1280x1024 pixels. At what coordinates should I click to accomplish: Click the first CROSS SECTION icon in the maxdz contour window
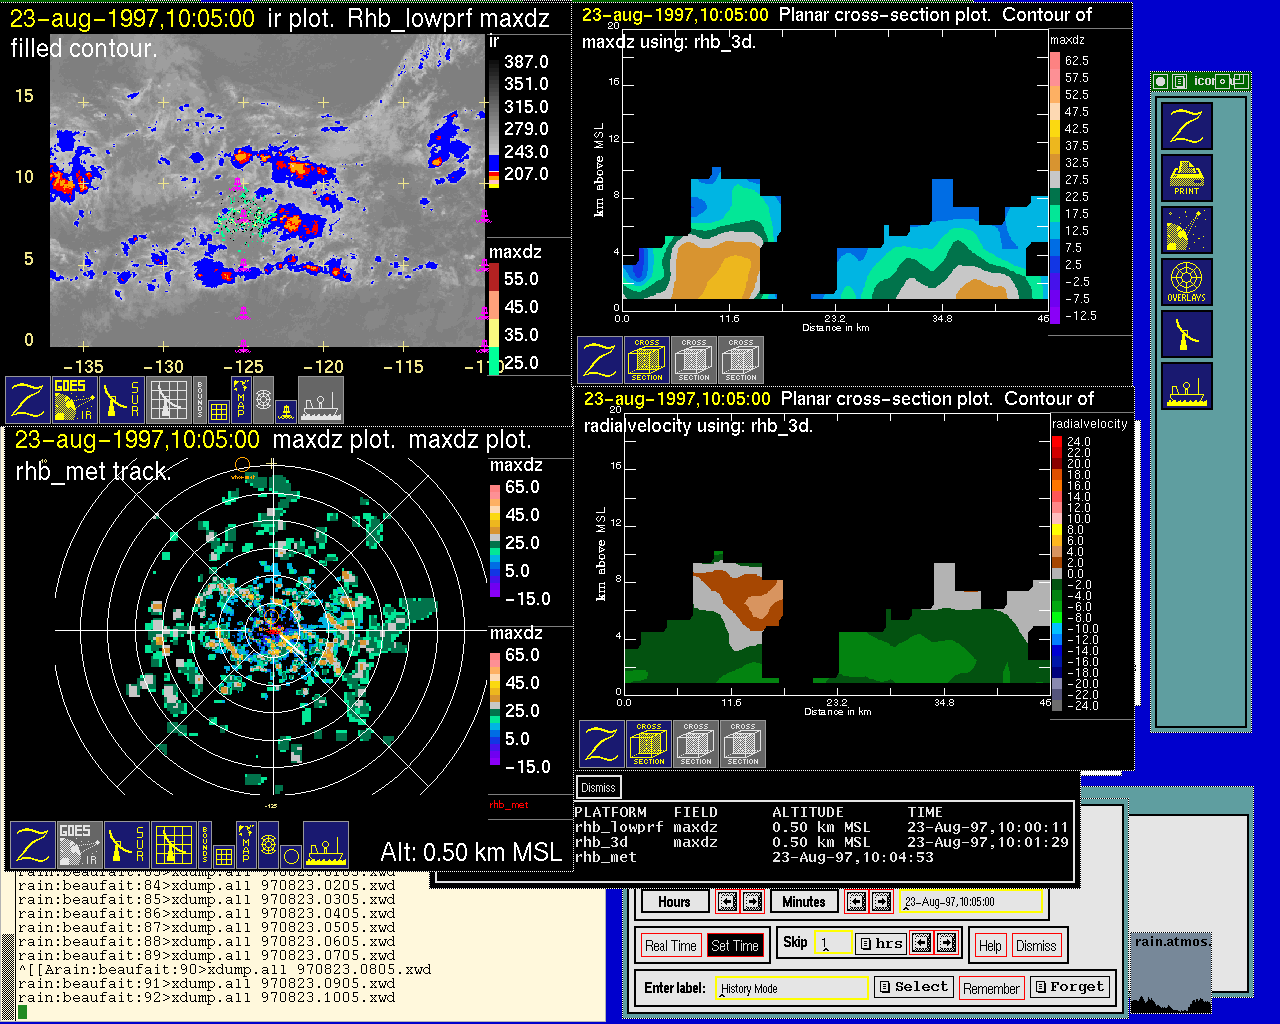pos(647,360)
